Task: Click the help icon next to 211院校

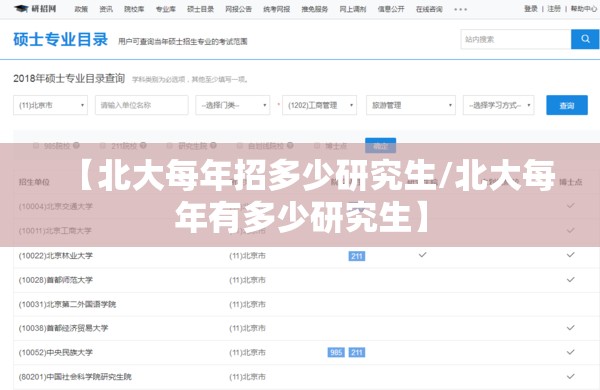Action: coord(143,145)
